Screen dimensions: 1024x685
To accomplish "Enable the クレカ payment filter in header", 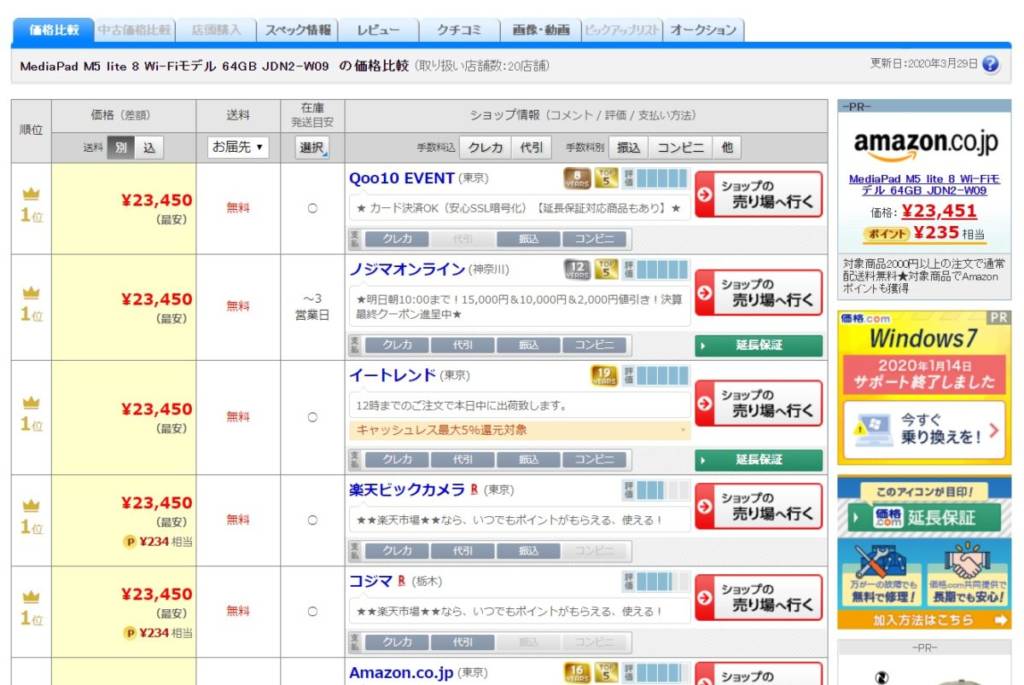I will tap(486, 148).
